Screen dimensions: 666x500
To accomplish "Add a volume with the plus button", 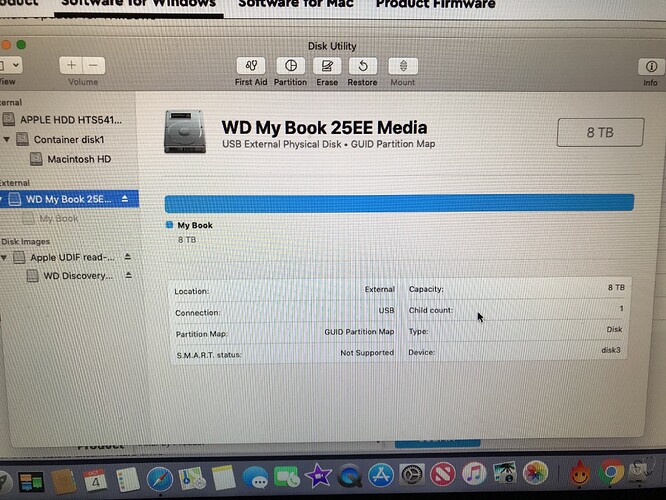I will coord(71,65).
